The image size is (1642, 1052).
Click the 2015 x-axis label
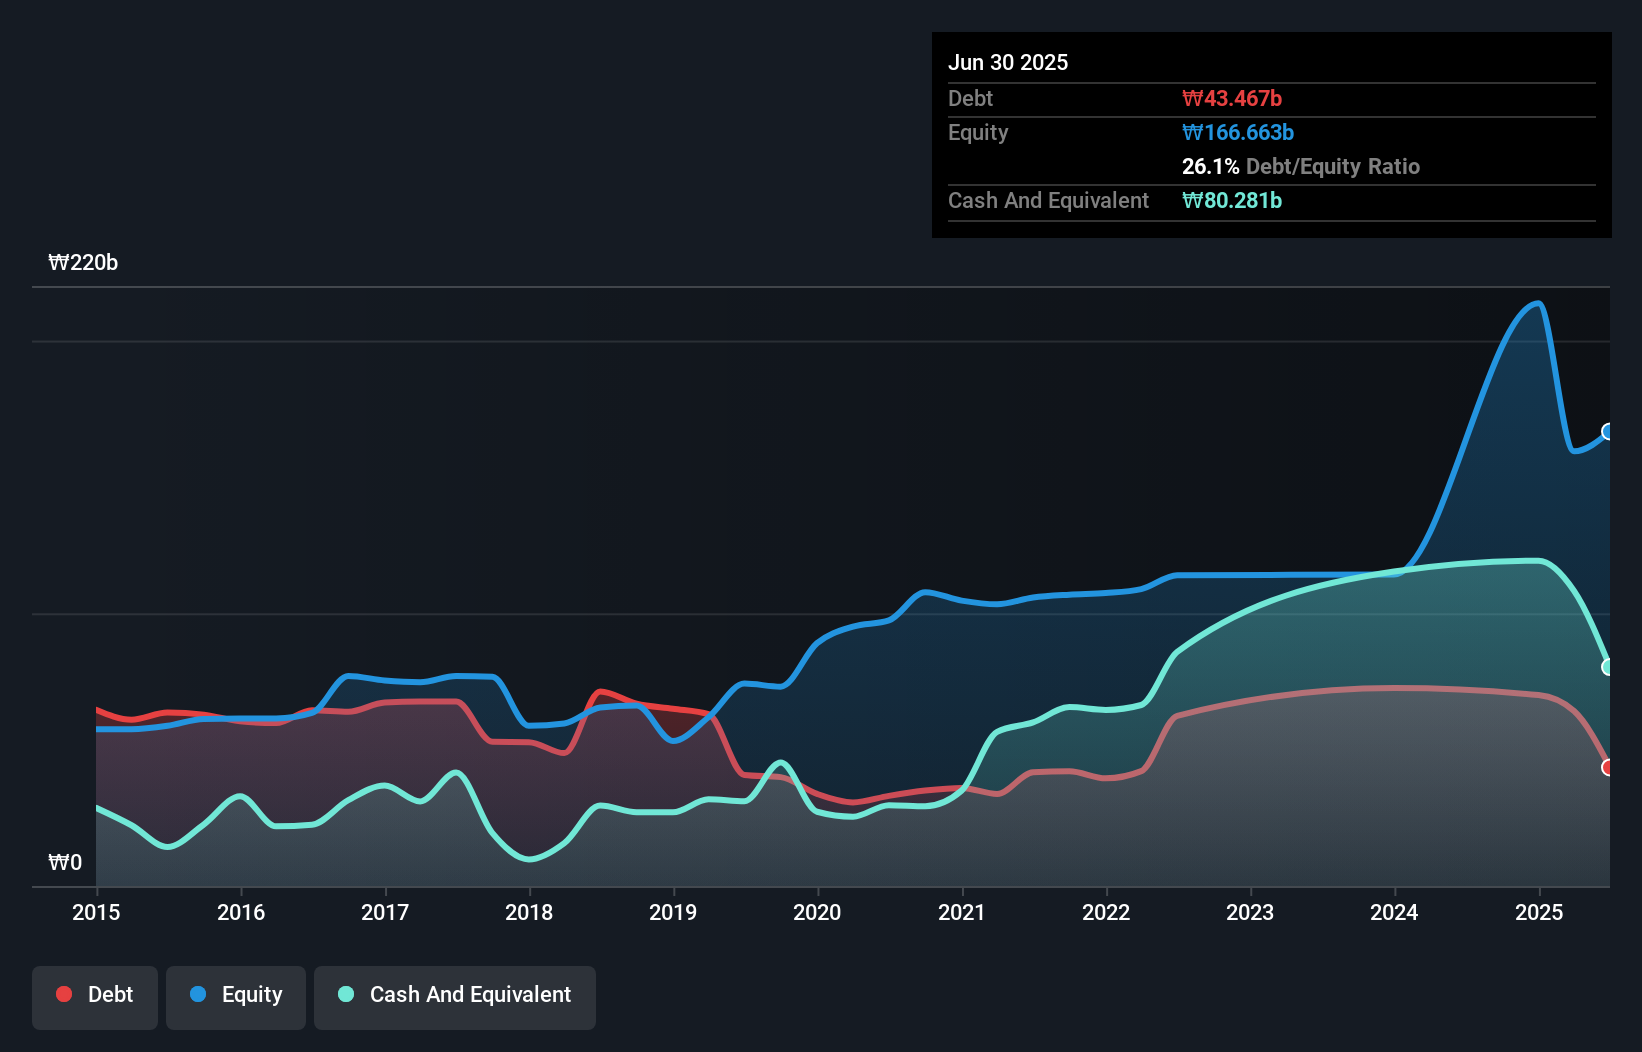click(96, 912)
